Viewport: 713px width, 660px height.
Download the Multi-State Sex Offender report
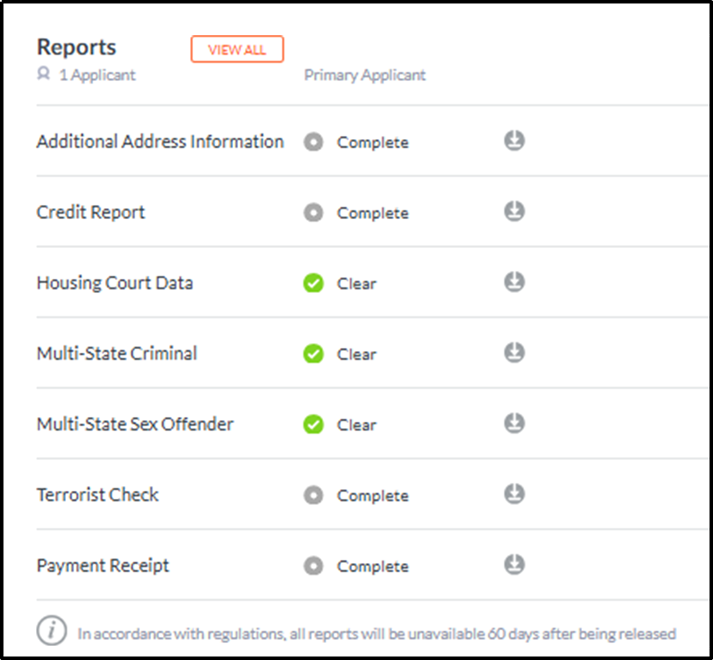click(x=514, y=423)
